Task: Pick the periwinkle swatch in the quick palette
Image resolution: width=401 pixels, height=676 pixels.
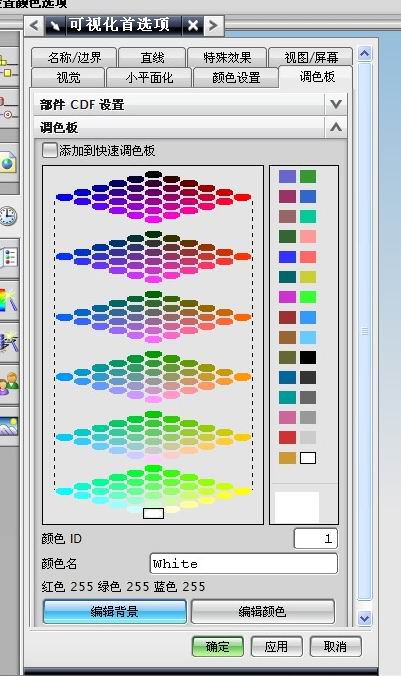Action: coord(287,176)
